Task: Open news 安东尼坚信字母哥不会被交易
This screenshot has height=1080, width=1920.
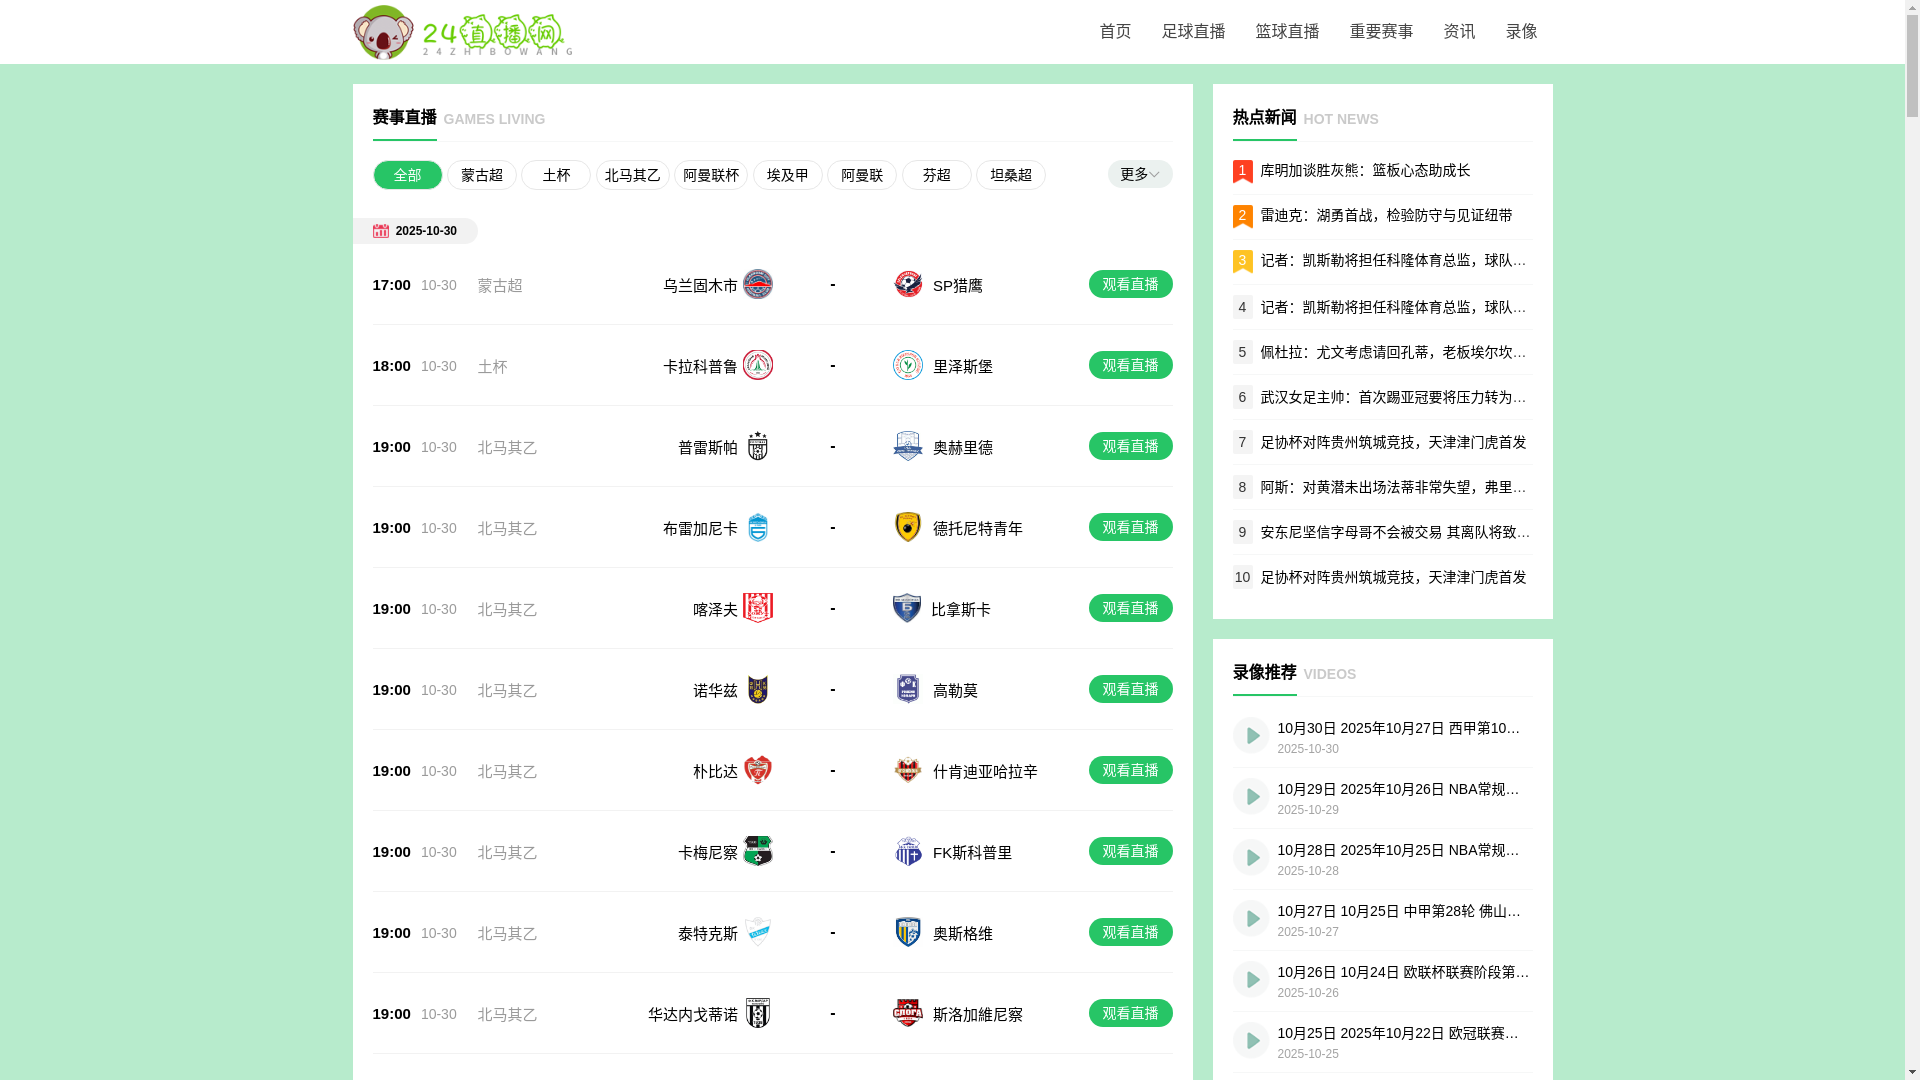Action: [x=1395, y=532]
